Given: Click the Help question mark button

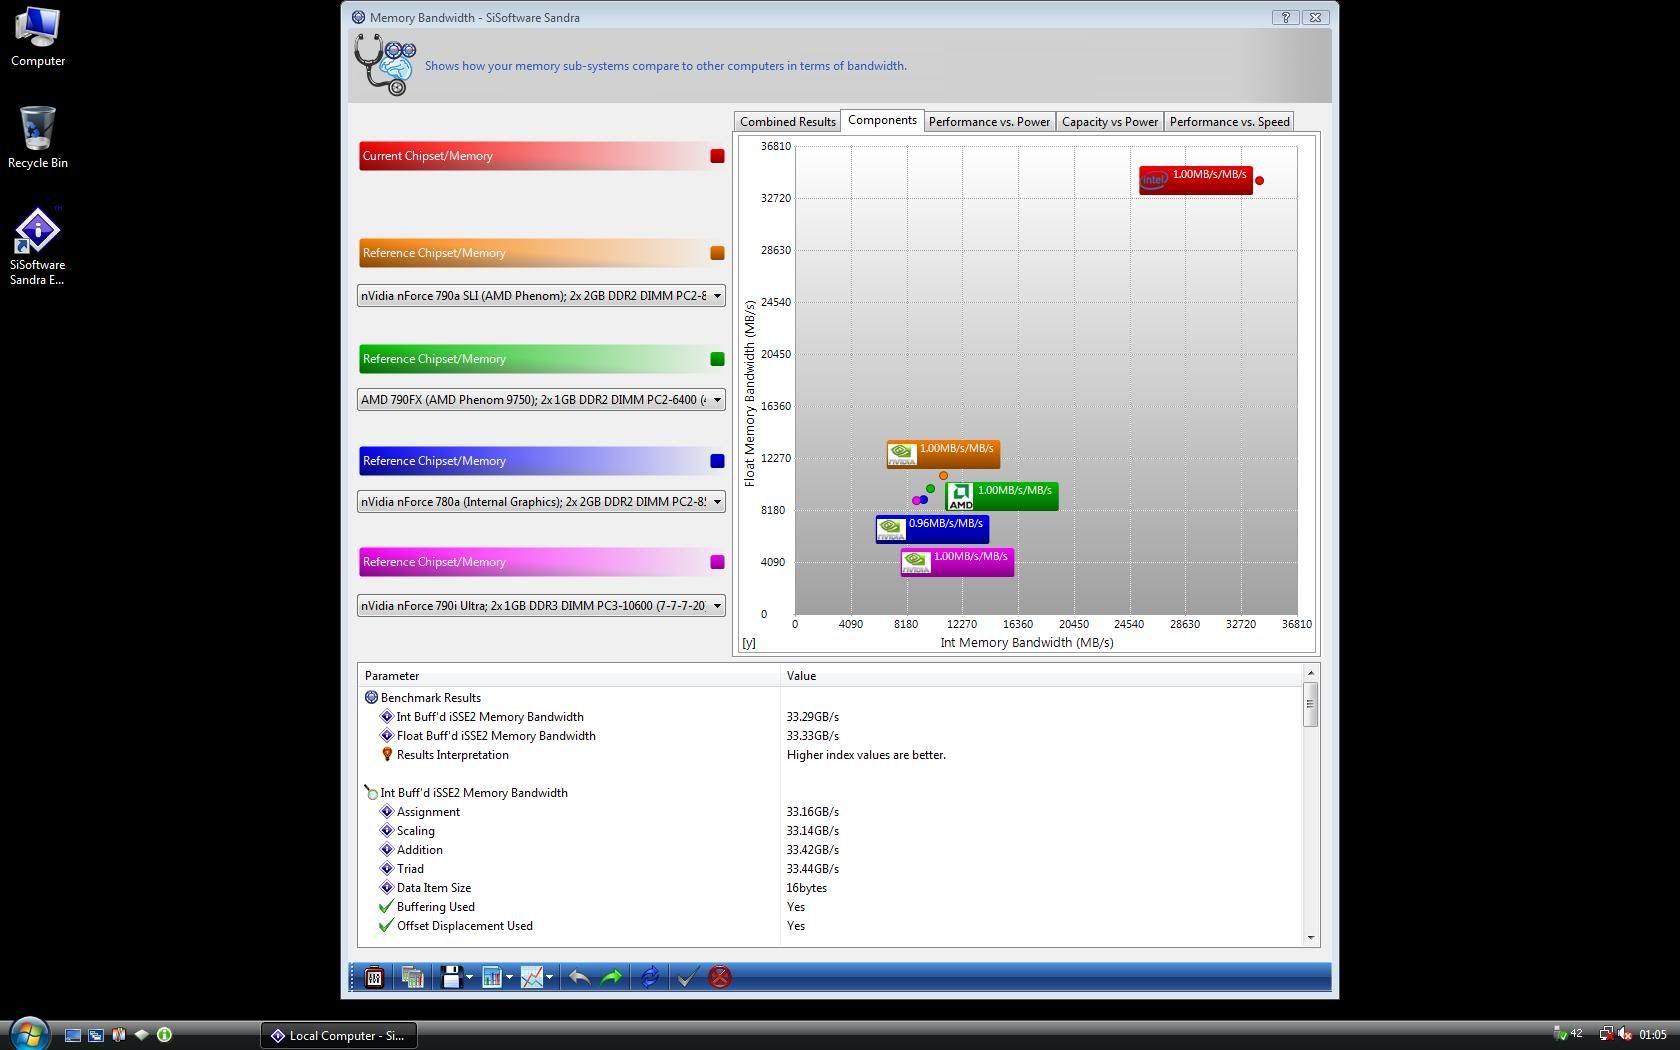Looking at the screenshot, I should (x=1285, y=17).
